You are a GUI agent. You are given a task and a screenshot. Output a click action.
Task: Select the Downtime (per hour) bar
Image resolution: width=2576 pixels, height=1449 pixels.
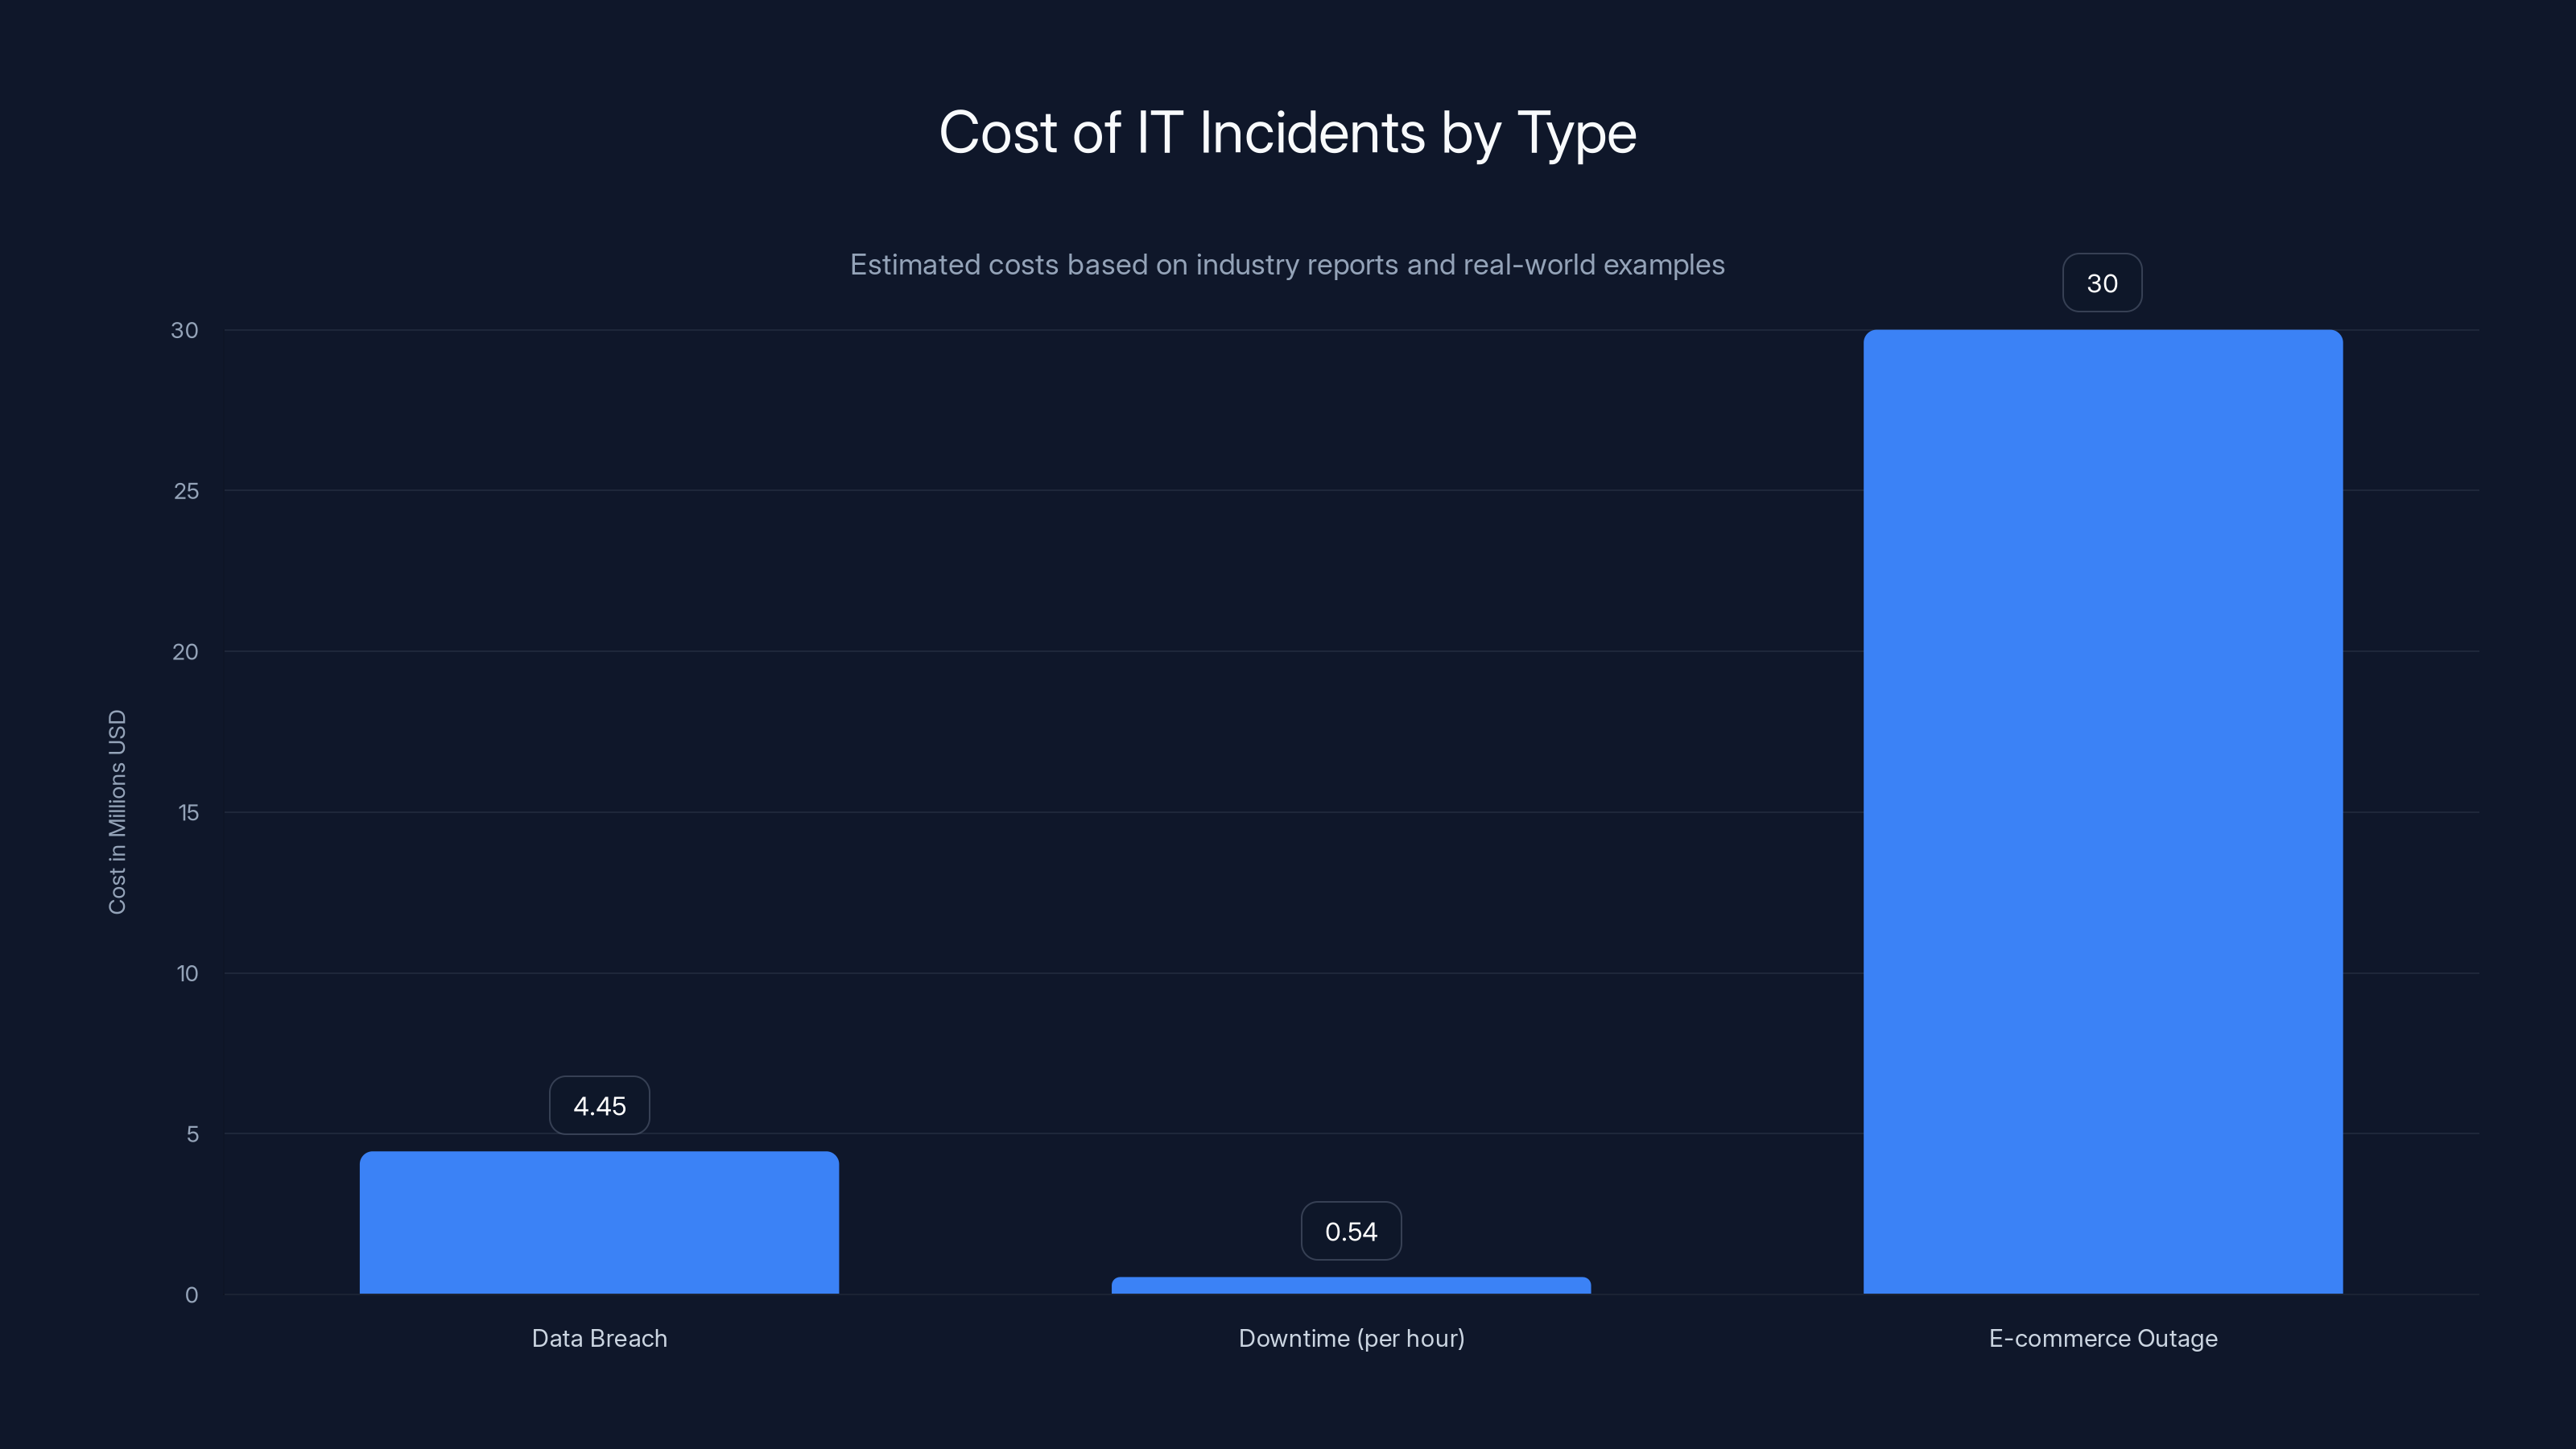coord(1351,1285)
